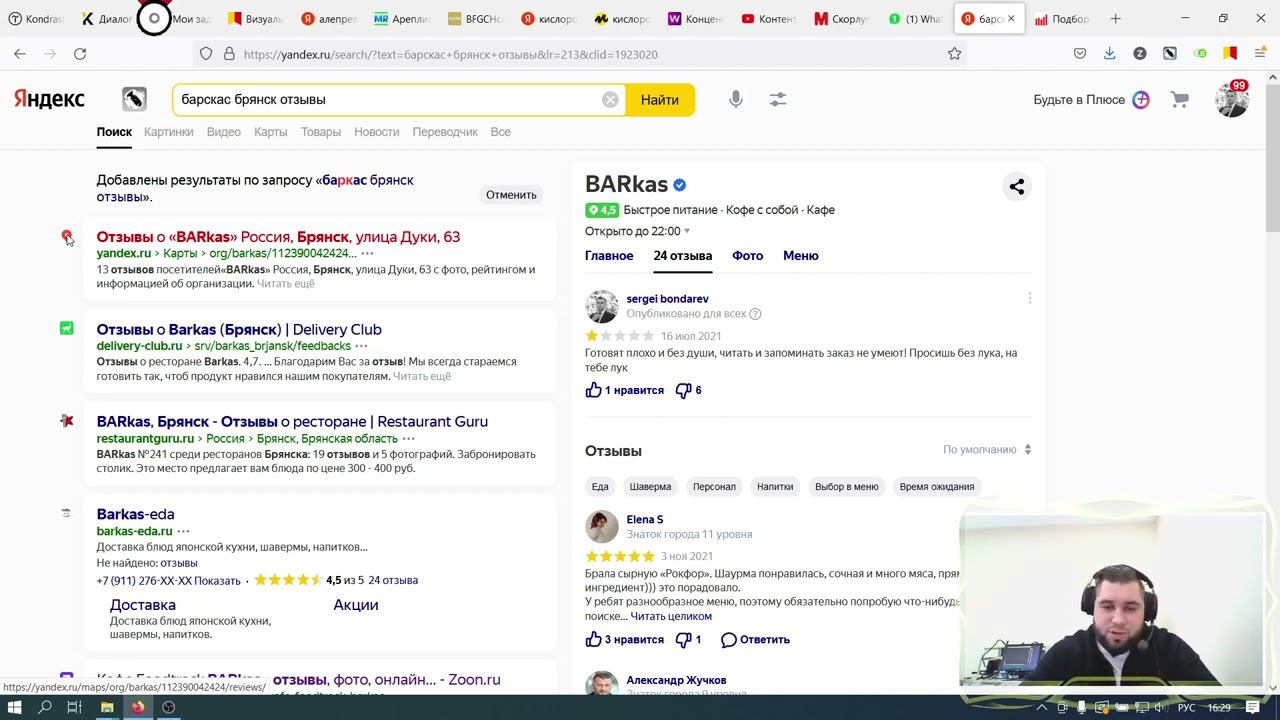Open a new browser tab

coord(1115,18)
